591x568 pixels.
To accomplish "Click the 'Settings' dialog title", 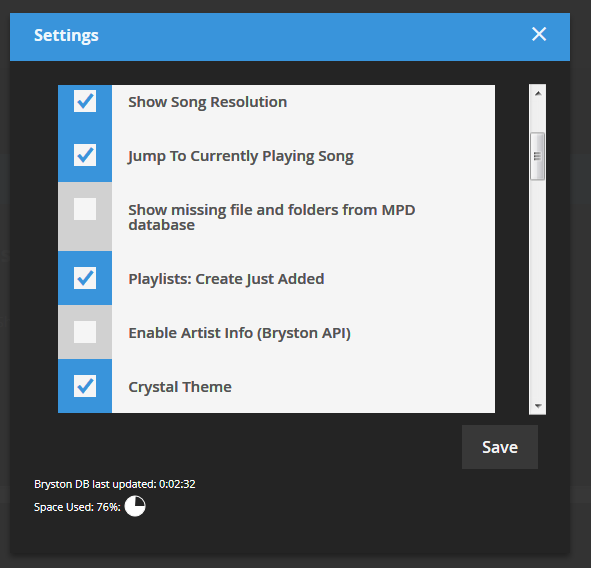I will [x=66, y=35].
